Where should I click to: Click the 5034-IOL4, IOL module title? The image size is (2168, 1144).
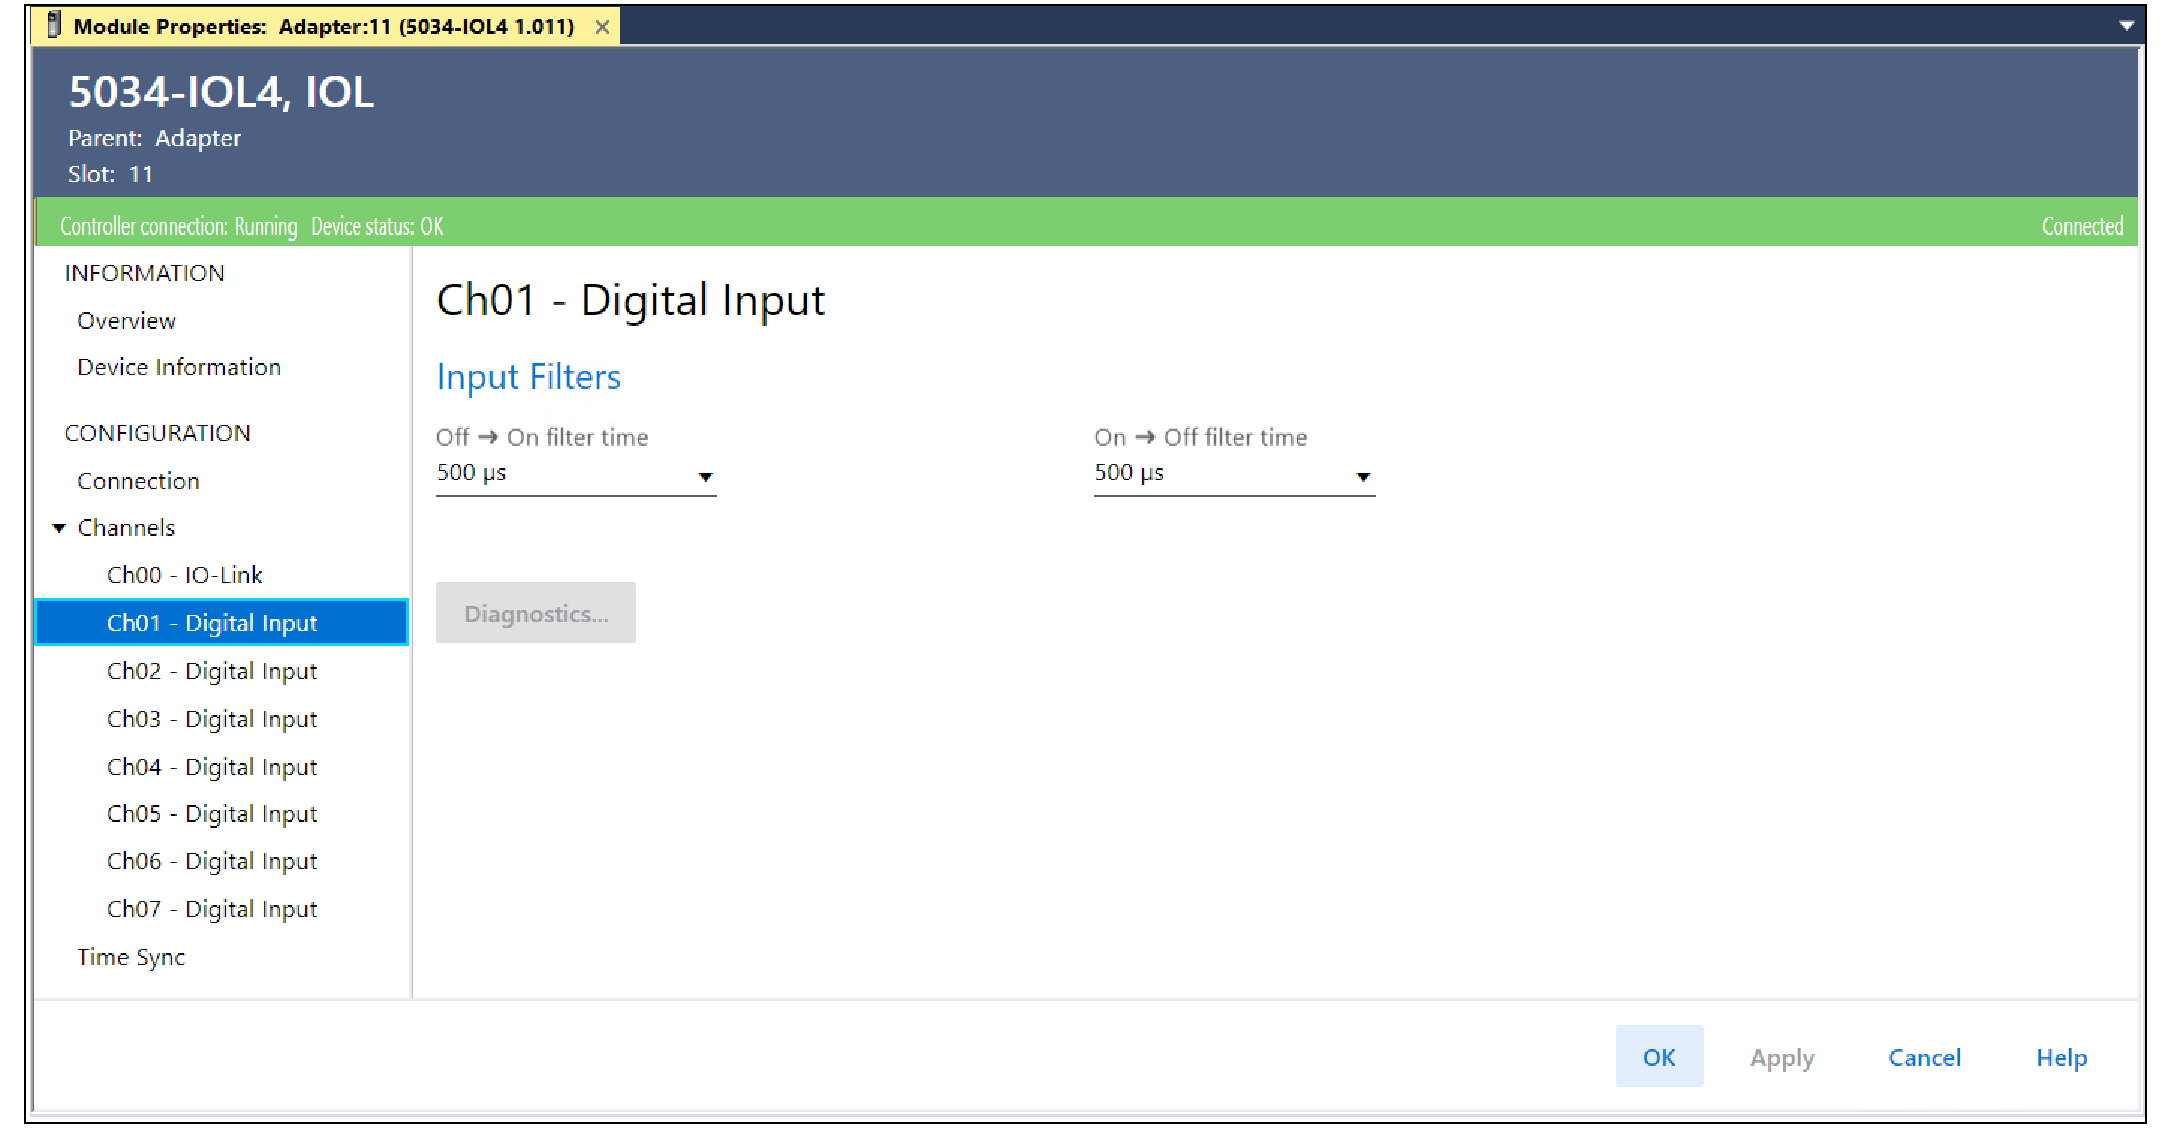(x=221, y=92)
